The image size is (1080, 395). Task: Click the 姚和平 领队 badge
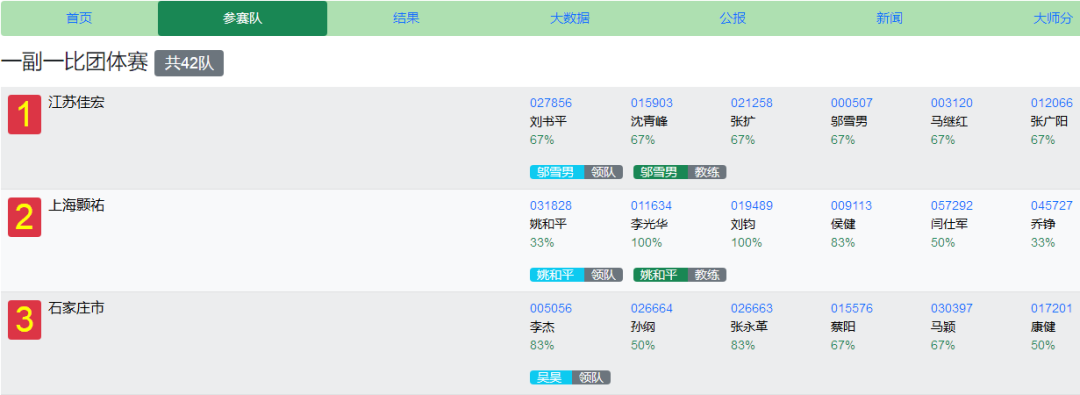click(577, 275)
